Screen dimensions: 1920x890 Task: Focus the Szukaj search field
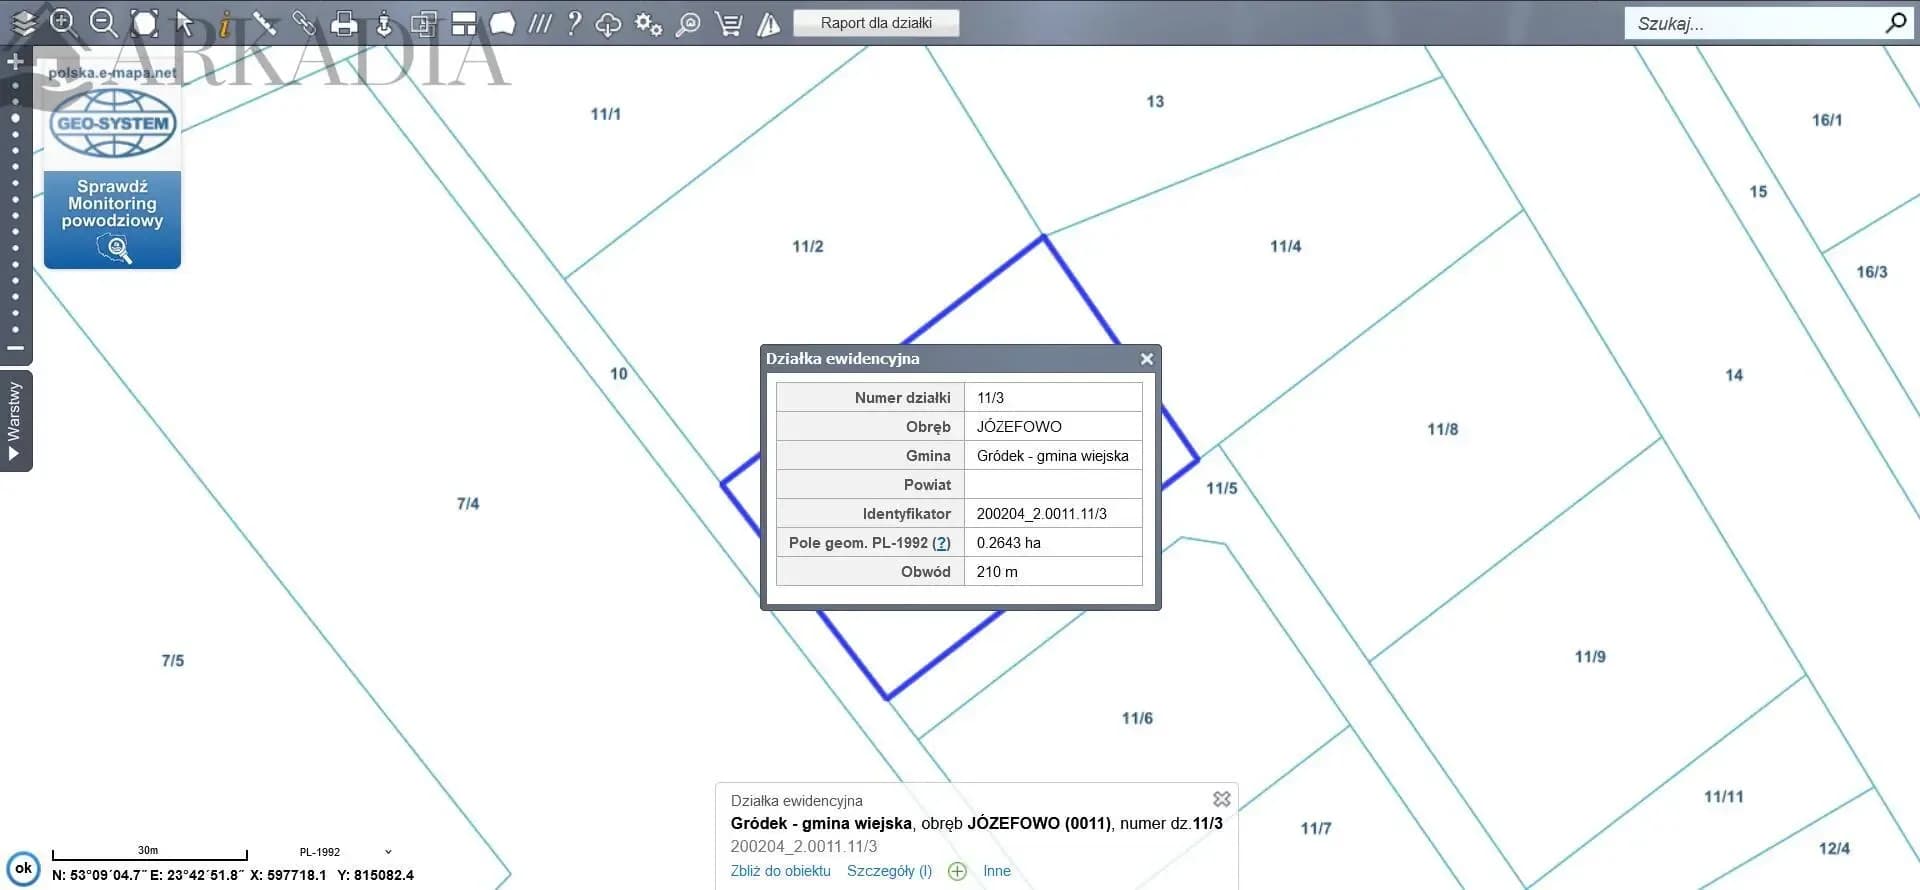coord(1755,23)
